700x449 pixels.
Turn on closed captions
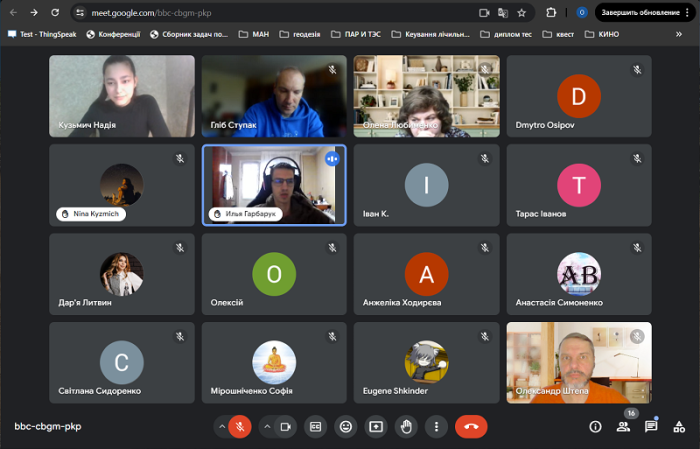(315, 426)
